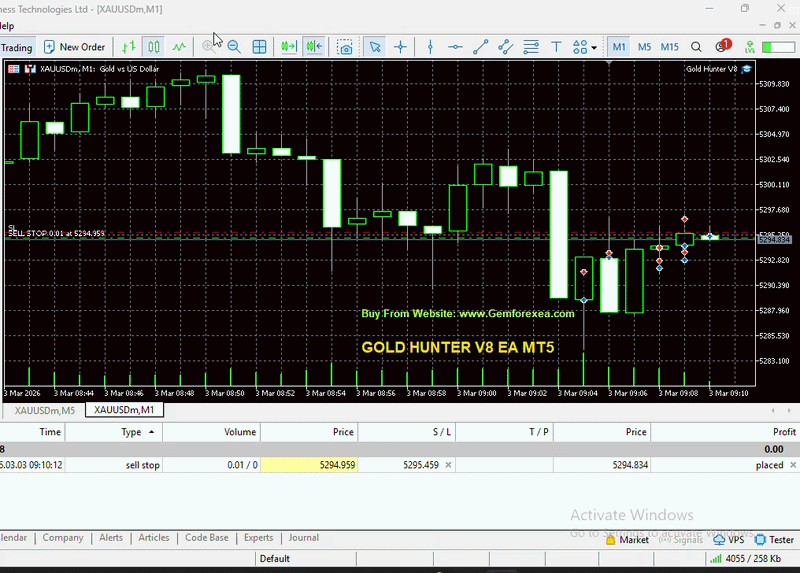Select the cursor arrow tool
Screen dimensions: 800x573
pyautogui.click(x=375, y=47)
